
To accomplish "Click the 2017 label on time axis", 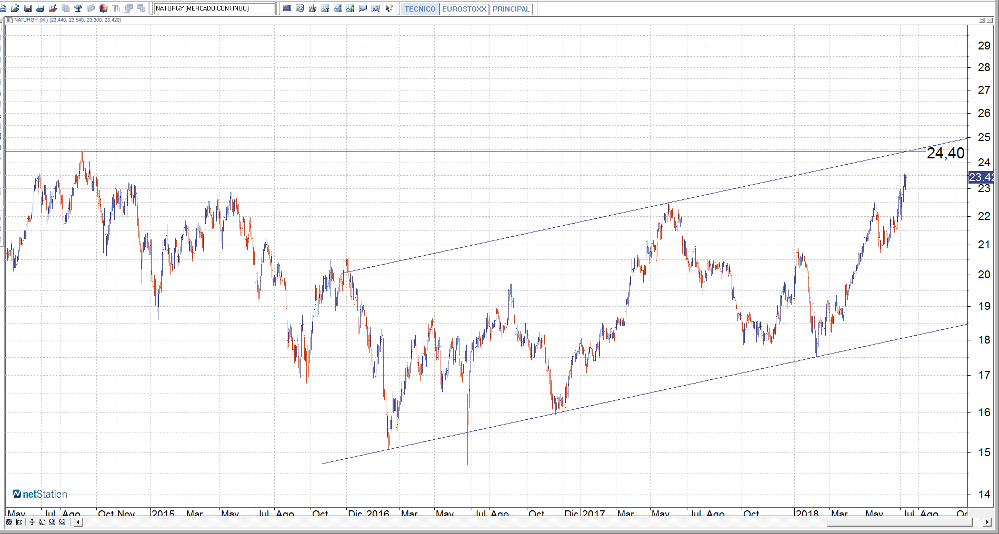I will click(x=594, y=513).
